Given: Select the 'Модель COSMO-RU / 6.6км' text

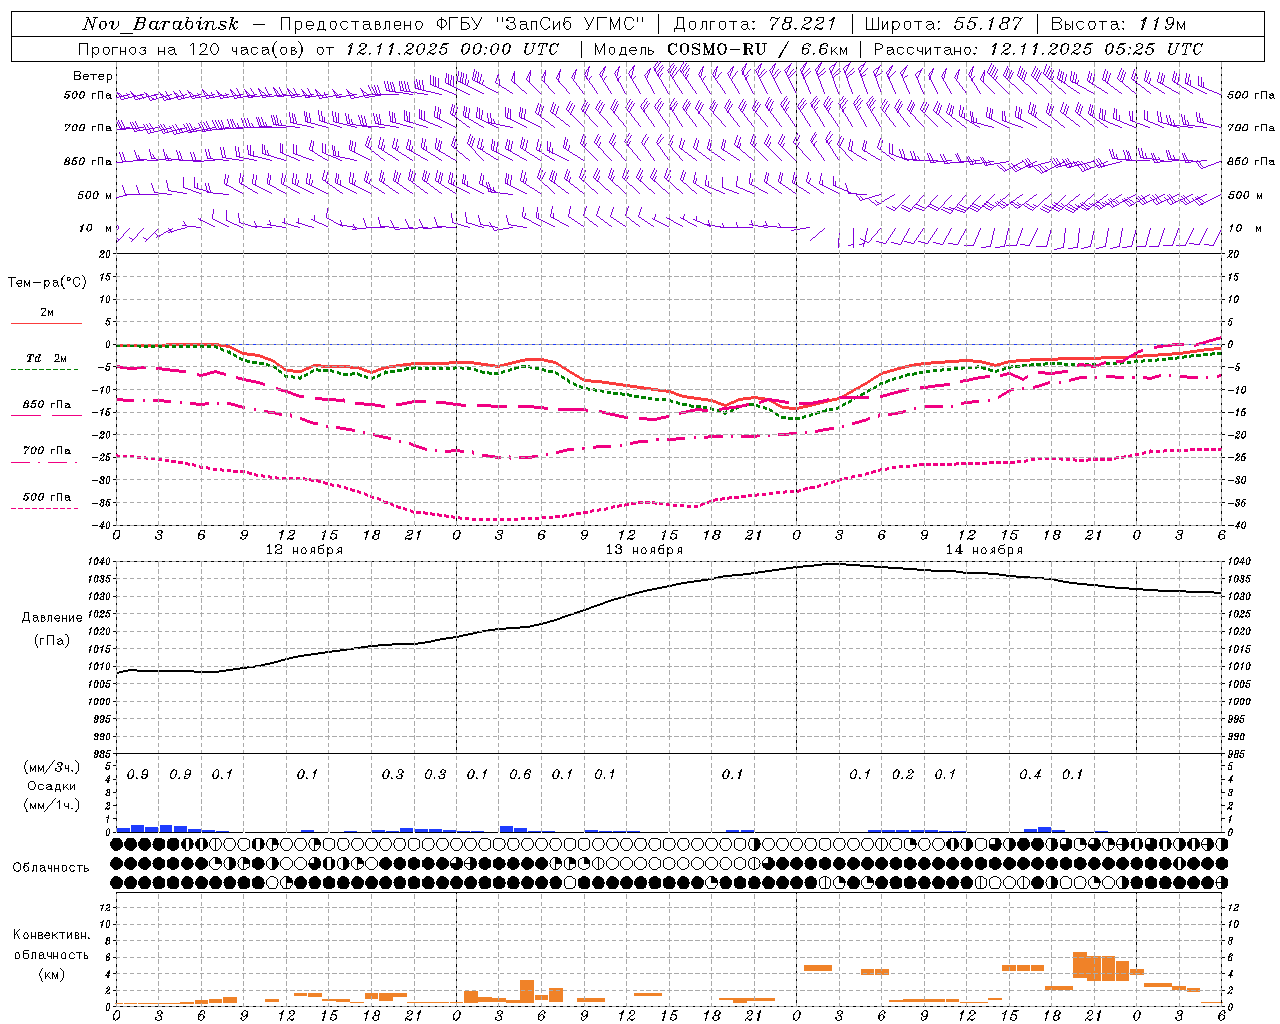Looking at the screenshot, I should point(721,49).
